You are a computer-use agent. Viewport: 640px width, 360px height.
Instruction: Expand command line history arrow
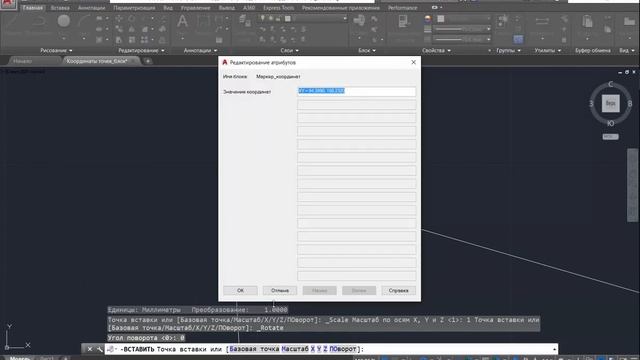554,349
